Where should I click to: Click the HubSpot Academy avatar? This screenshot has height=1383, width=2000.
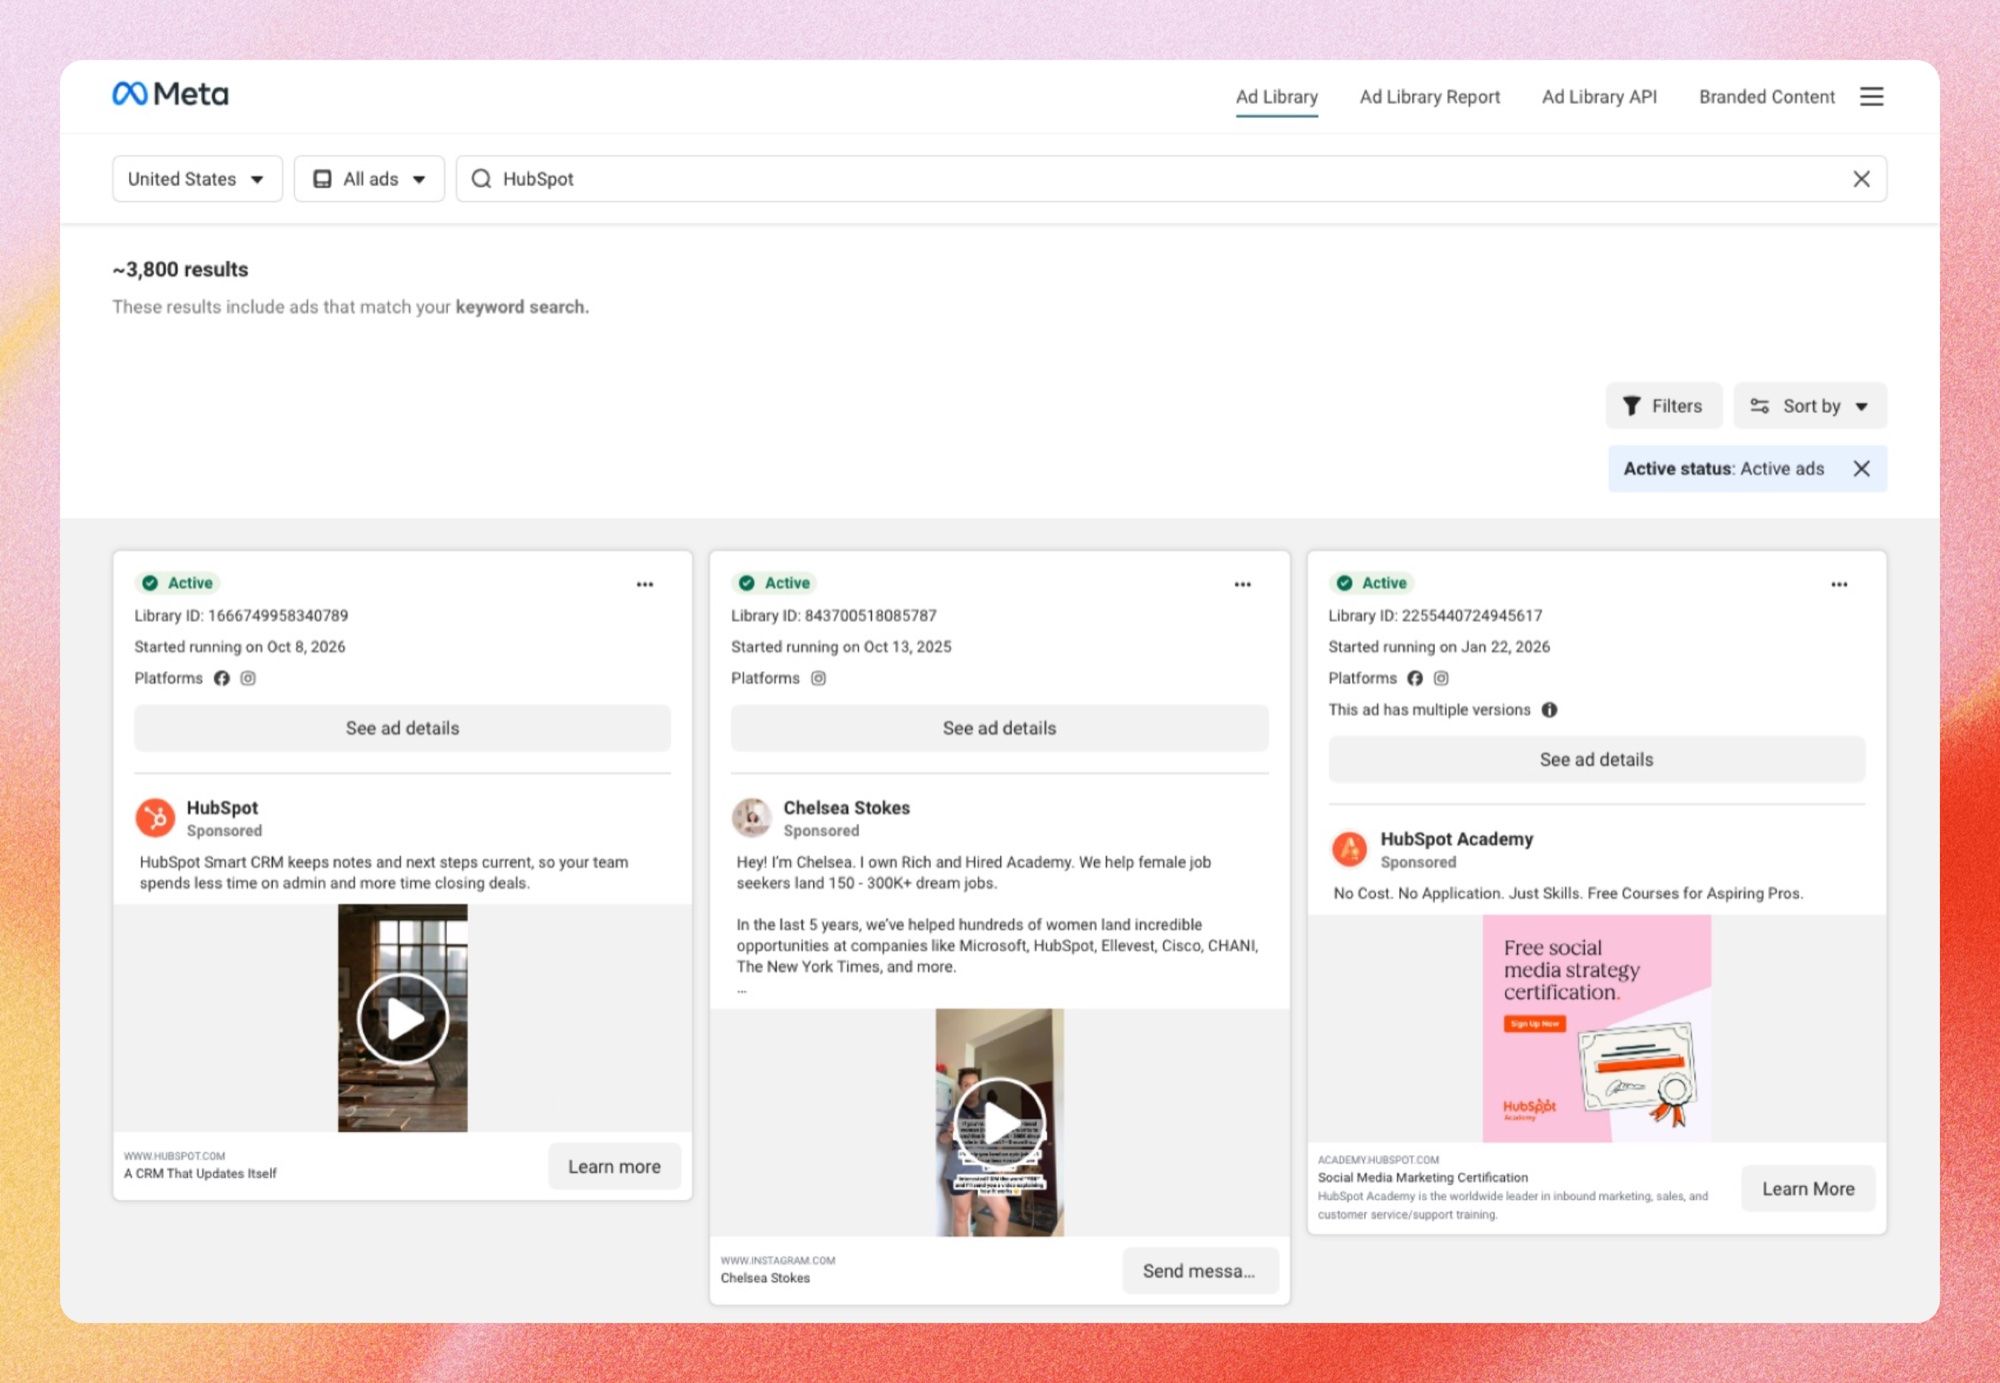click(1349, 849)
